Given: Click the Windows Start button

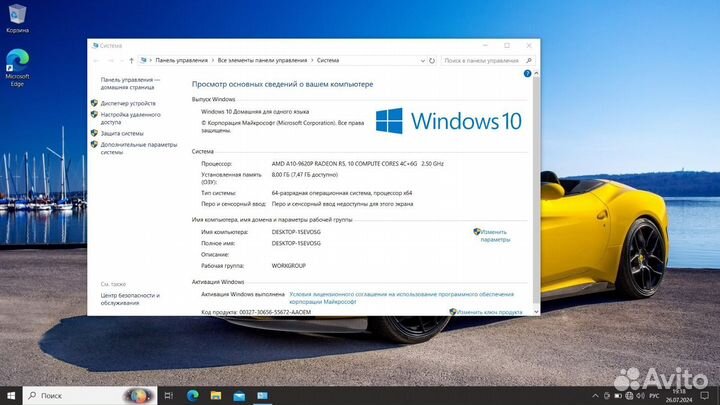Looking at the screenshot, I should [11, 396].
